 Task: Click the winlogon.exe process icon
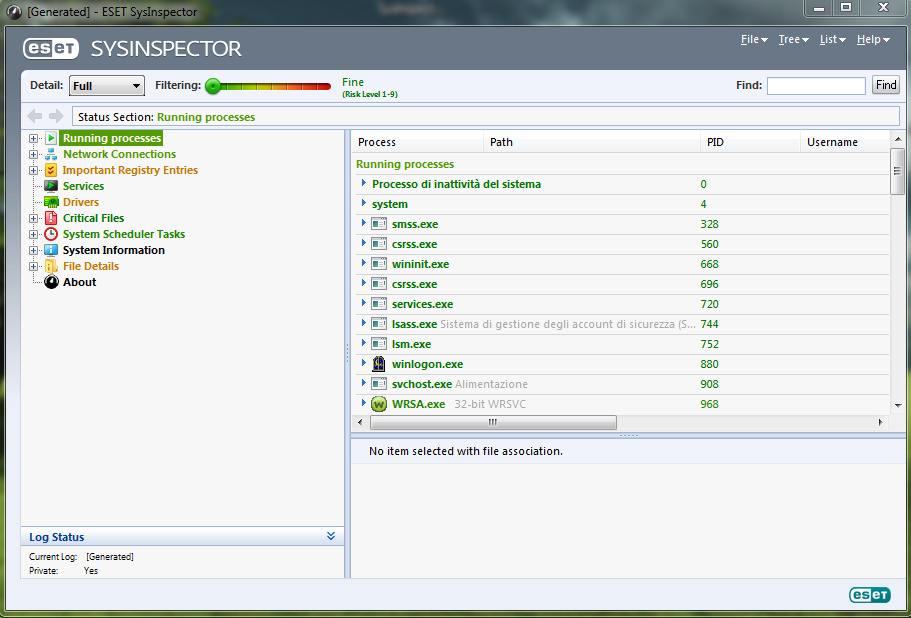point(379,364)
